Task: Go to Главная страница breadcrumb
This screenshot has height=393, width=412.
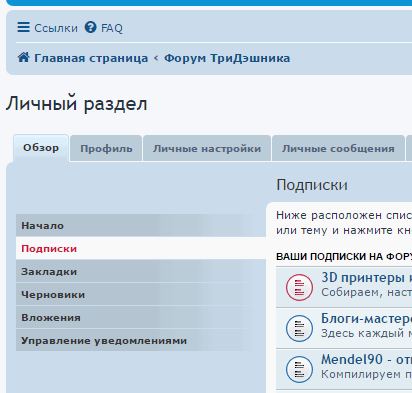Action: [x=91, y=58]
